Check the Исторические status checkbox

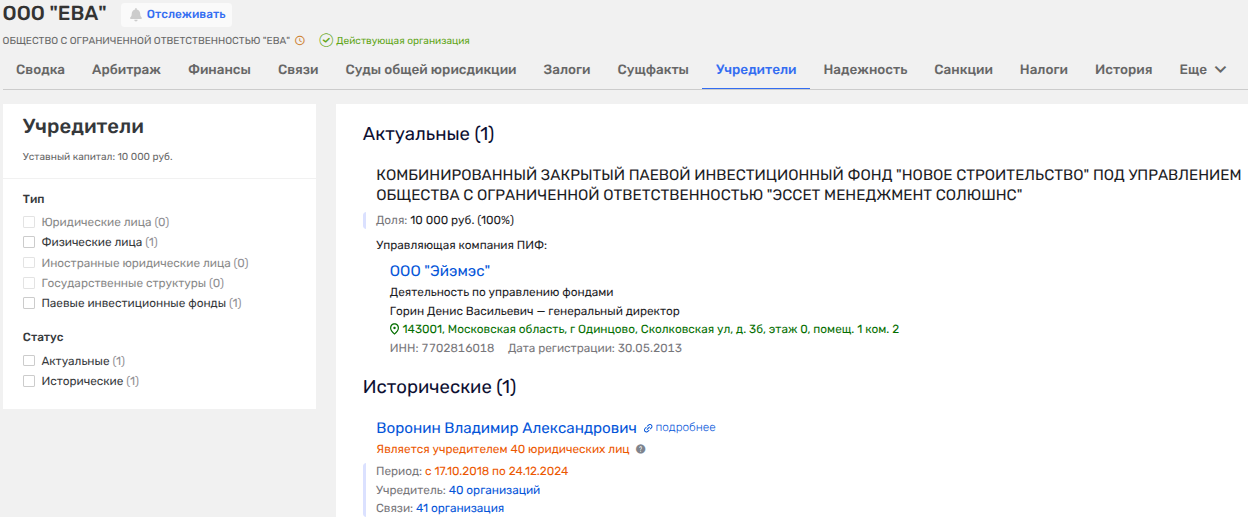tap(29, 381)
